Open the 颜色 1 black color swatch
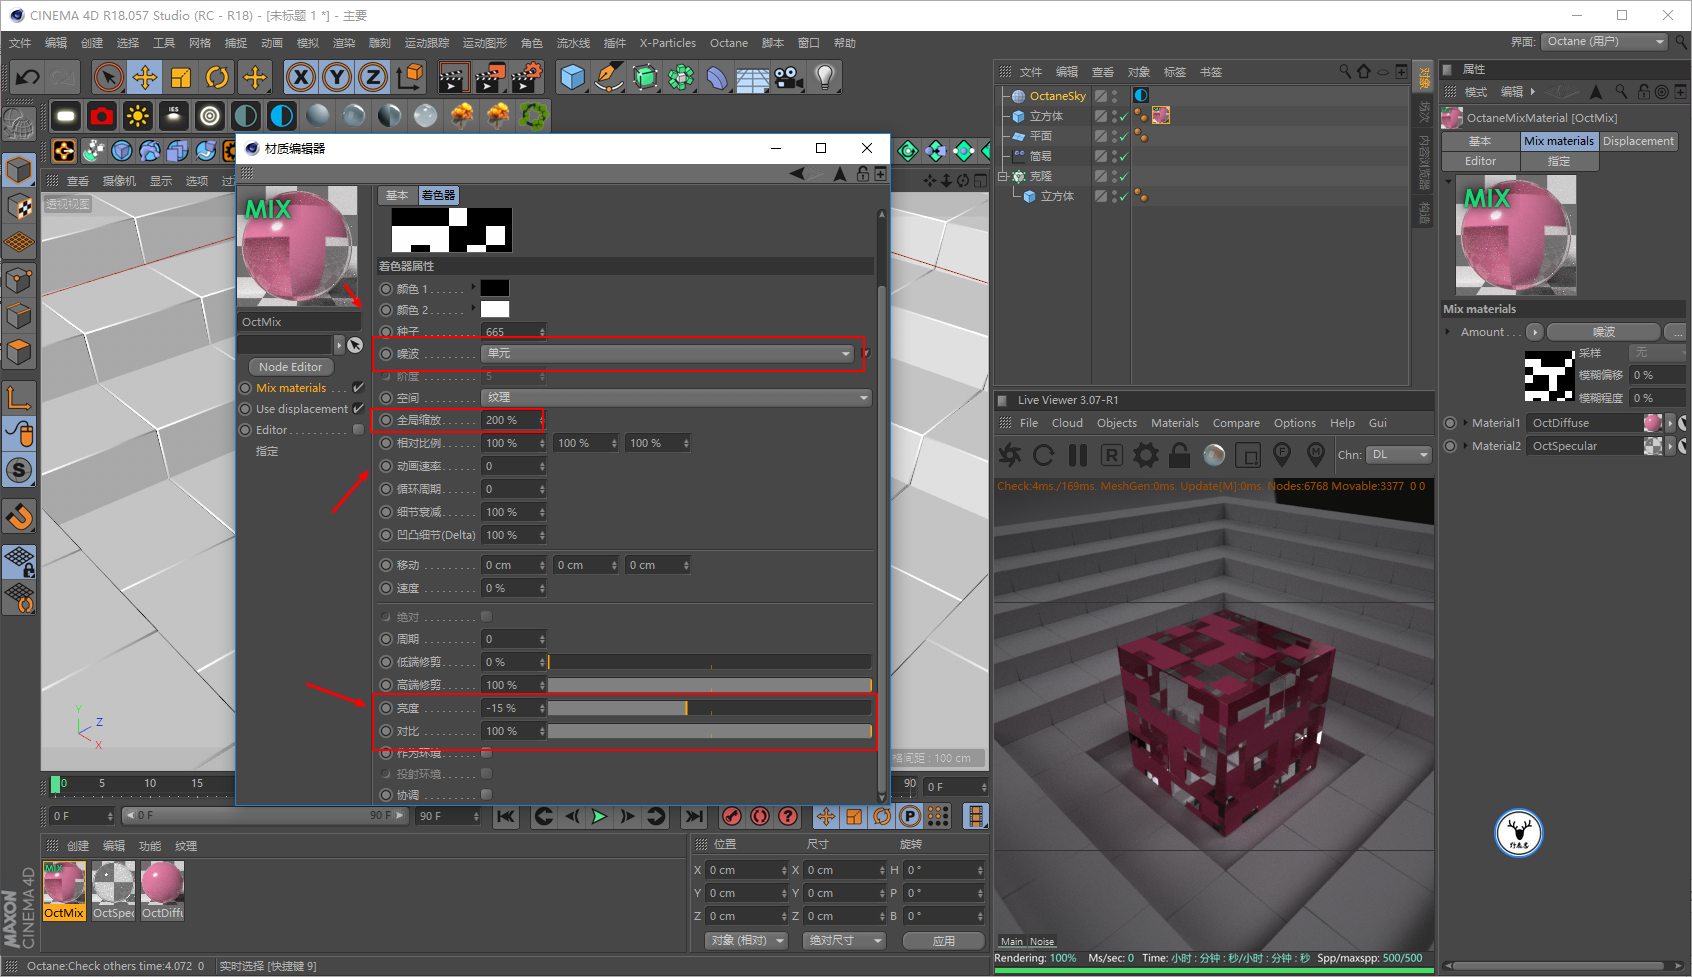 click(x=495, y=288)
